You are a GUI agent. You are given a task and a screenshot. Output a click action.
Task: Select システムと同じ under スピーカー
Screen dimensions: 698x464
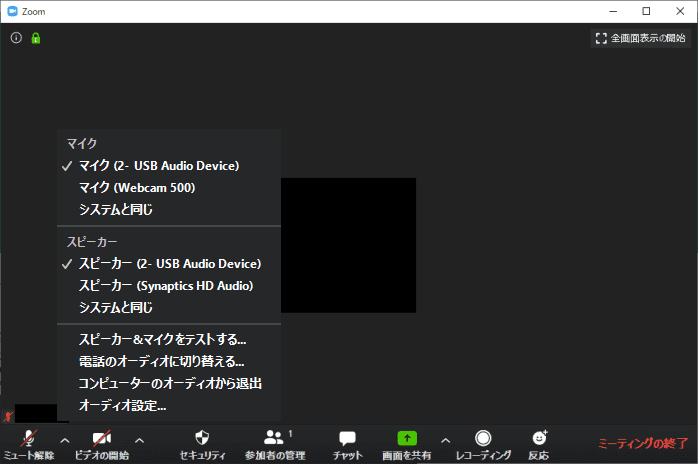(169, 307)
